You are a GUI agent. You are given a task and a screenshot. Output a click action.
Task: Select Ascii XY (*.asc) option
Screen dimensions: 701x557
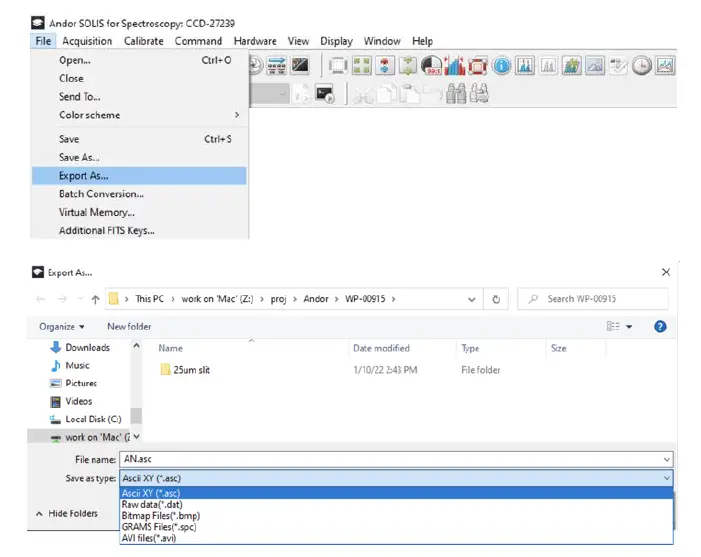tap(397, 493)
